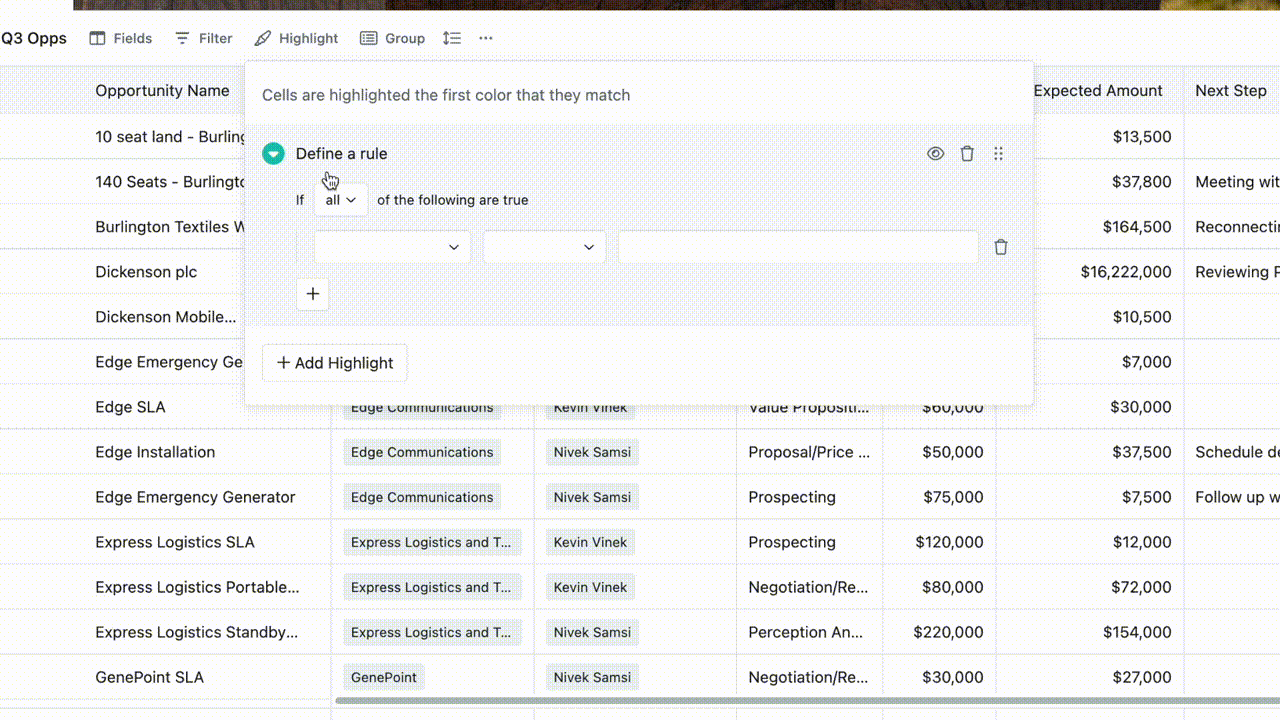Open the Filter options
The height and width of the screenshot is (720, 1280).
pyautogui.click(x=203, y=38)
